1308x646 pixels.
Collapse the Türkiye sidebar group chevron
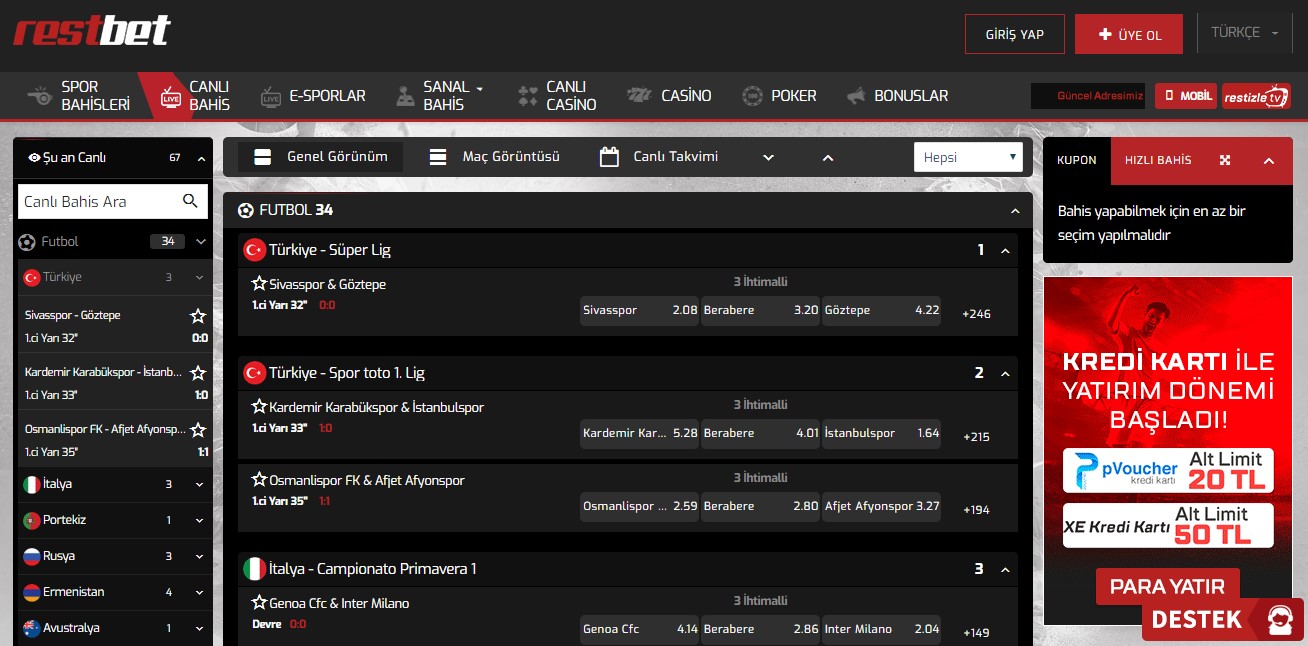(x=199, y=277)
